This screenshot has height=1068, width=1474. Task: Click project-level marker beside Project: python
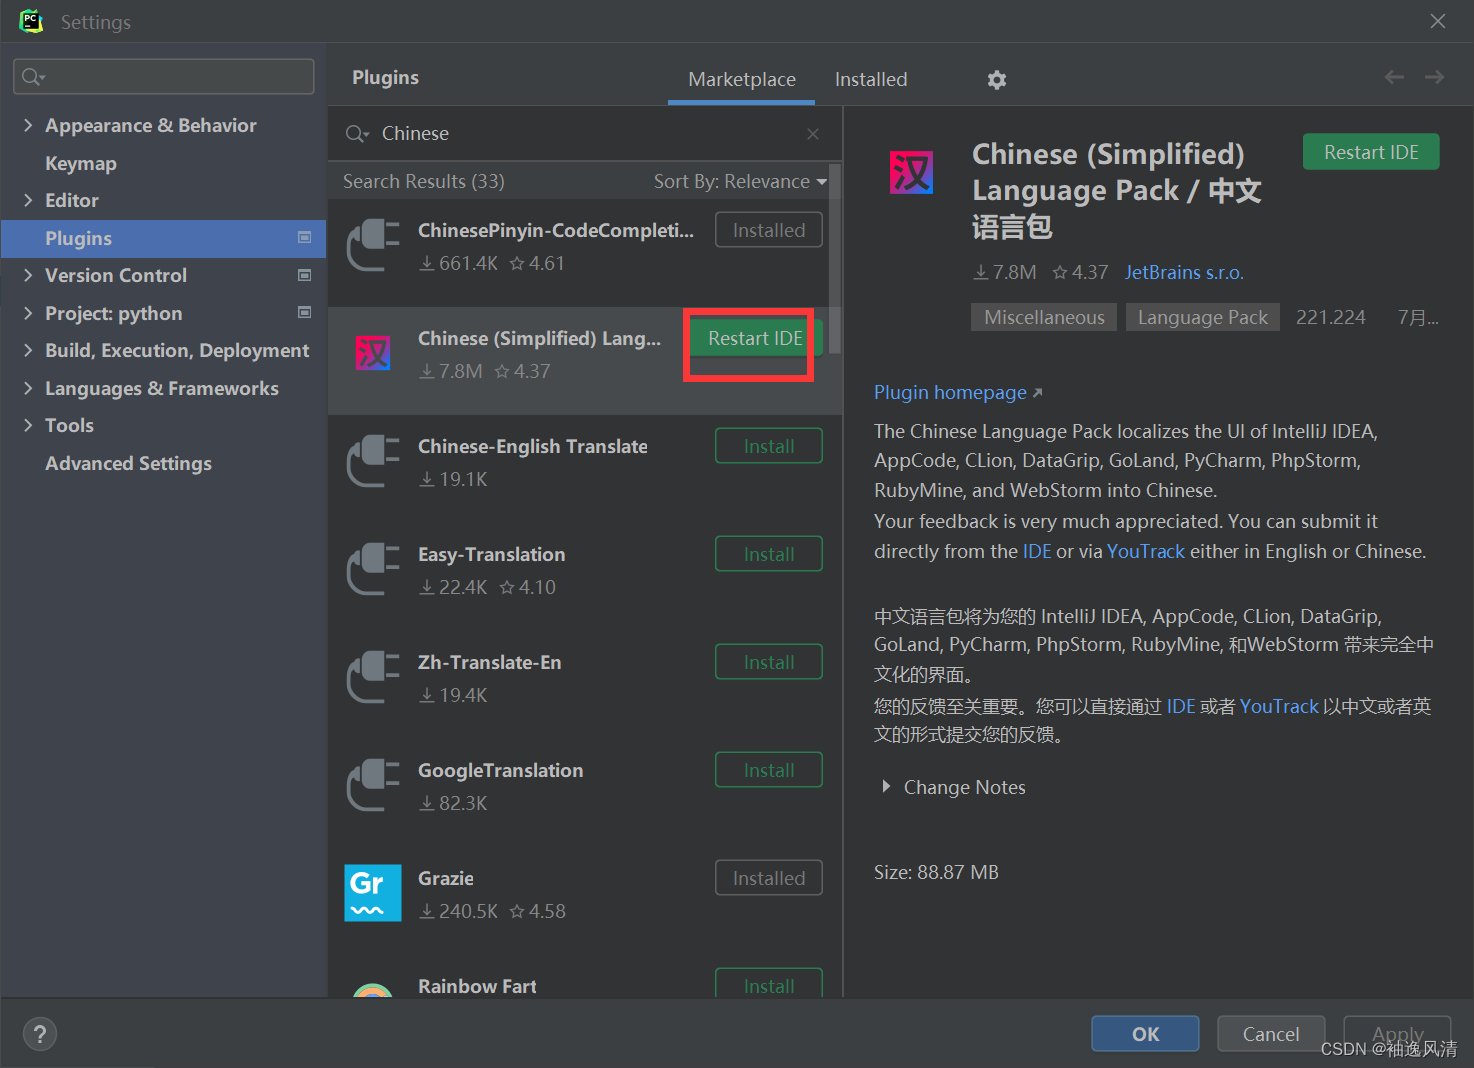pos(305,312)
